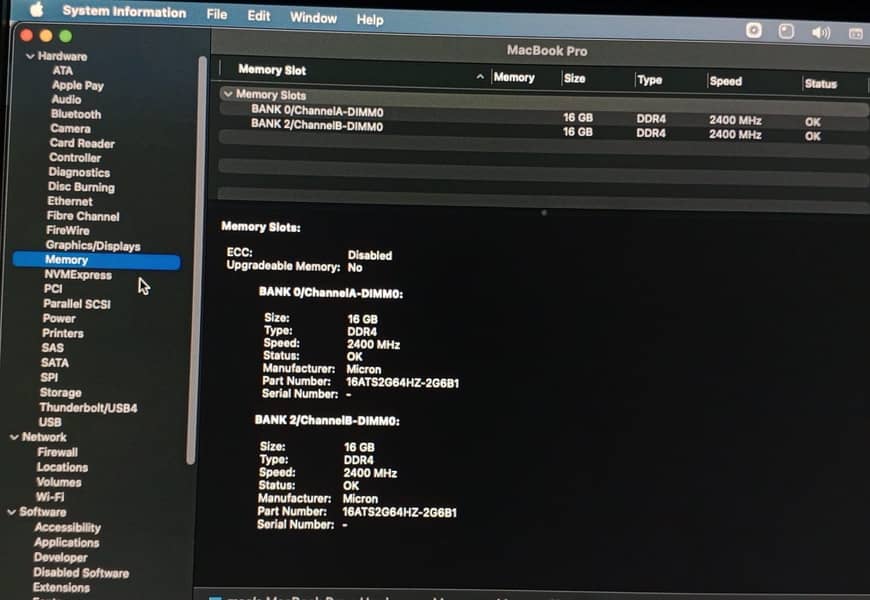This screenshot has height=600, width=870.
Task: Click the yellow minimize window button
Action: (x=46, y=36)
